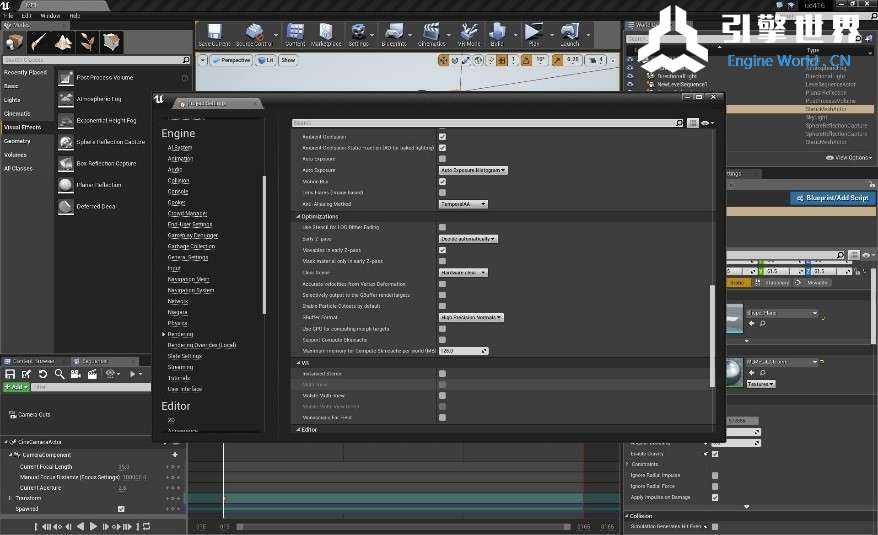Viewport: 878px width, 535px height.
Task: Click the Show viewport button
Action: coord(288,60)
